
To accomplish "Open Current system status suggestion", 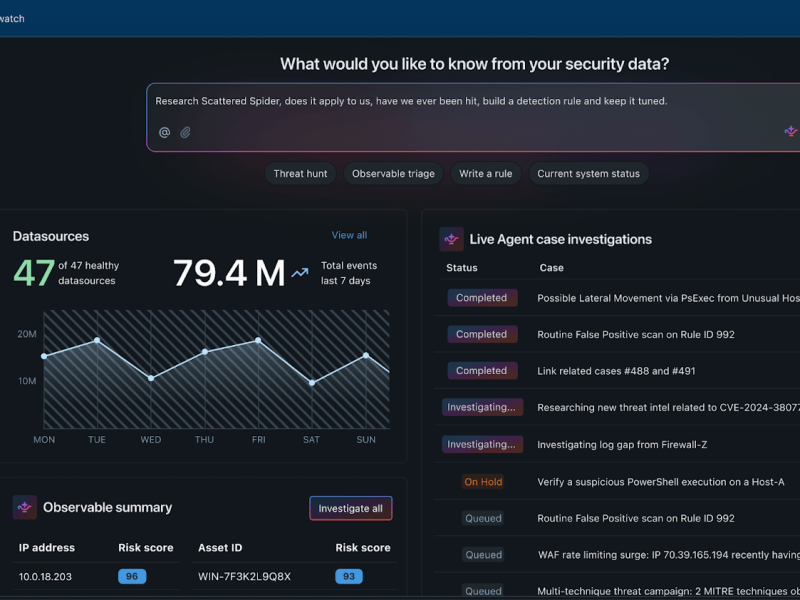I will tap(588, 173).
